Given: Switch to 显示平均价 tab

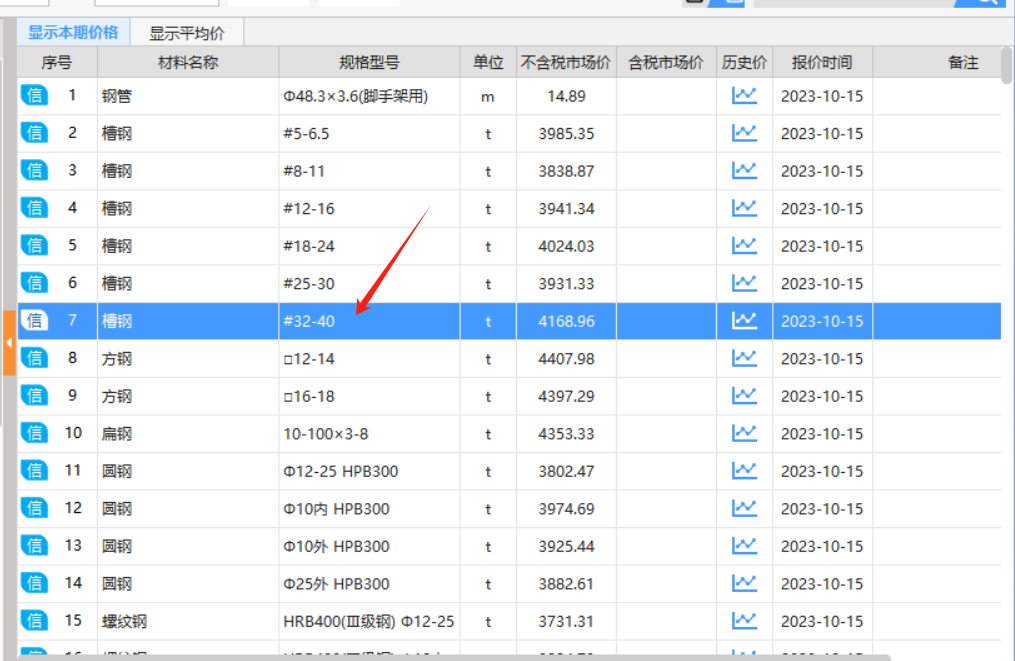Looking at the screenshot, I should [x=187, y=33].
